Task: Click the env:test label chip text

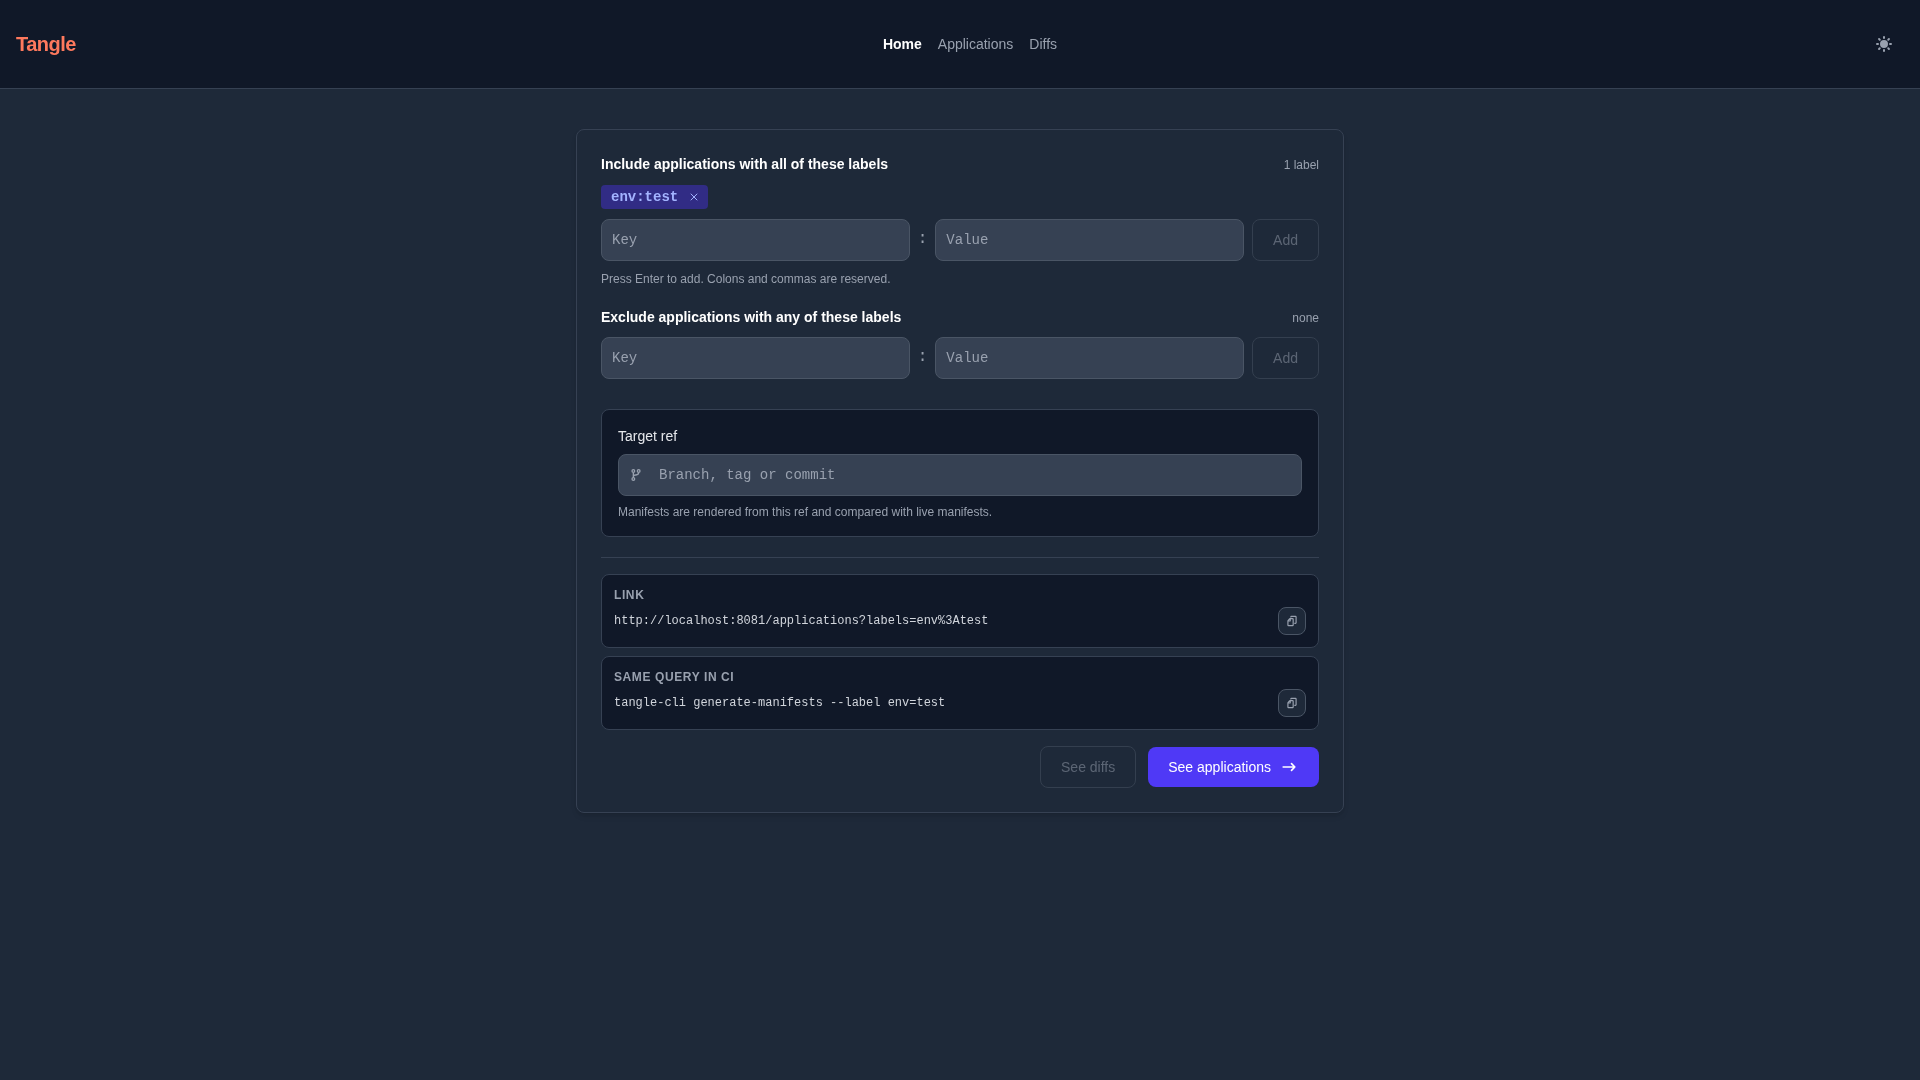Action: tap(644, 197)
